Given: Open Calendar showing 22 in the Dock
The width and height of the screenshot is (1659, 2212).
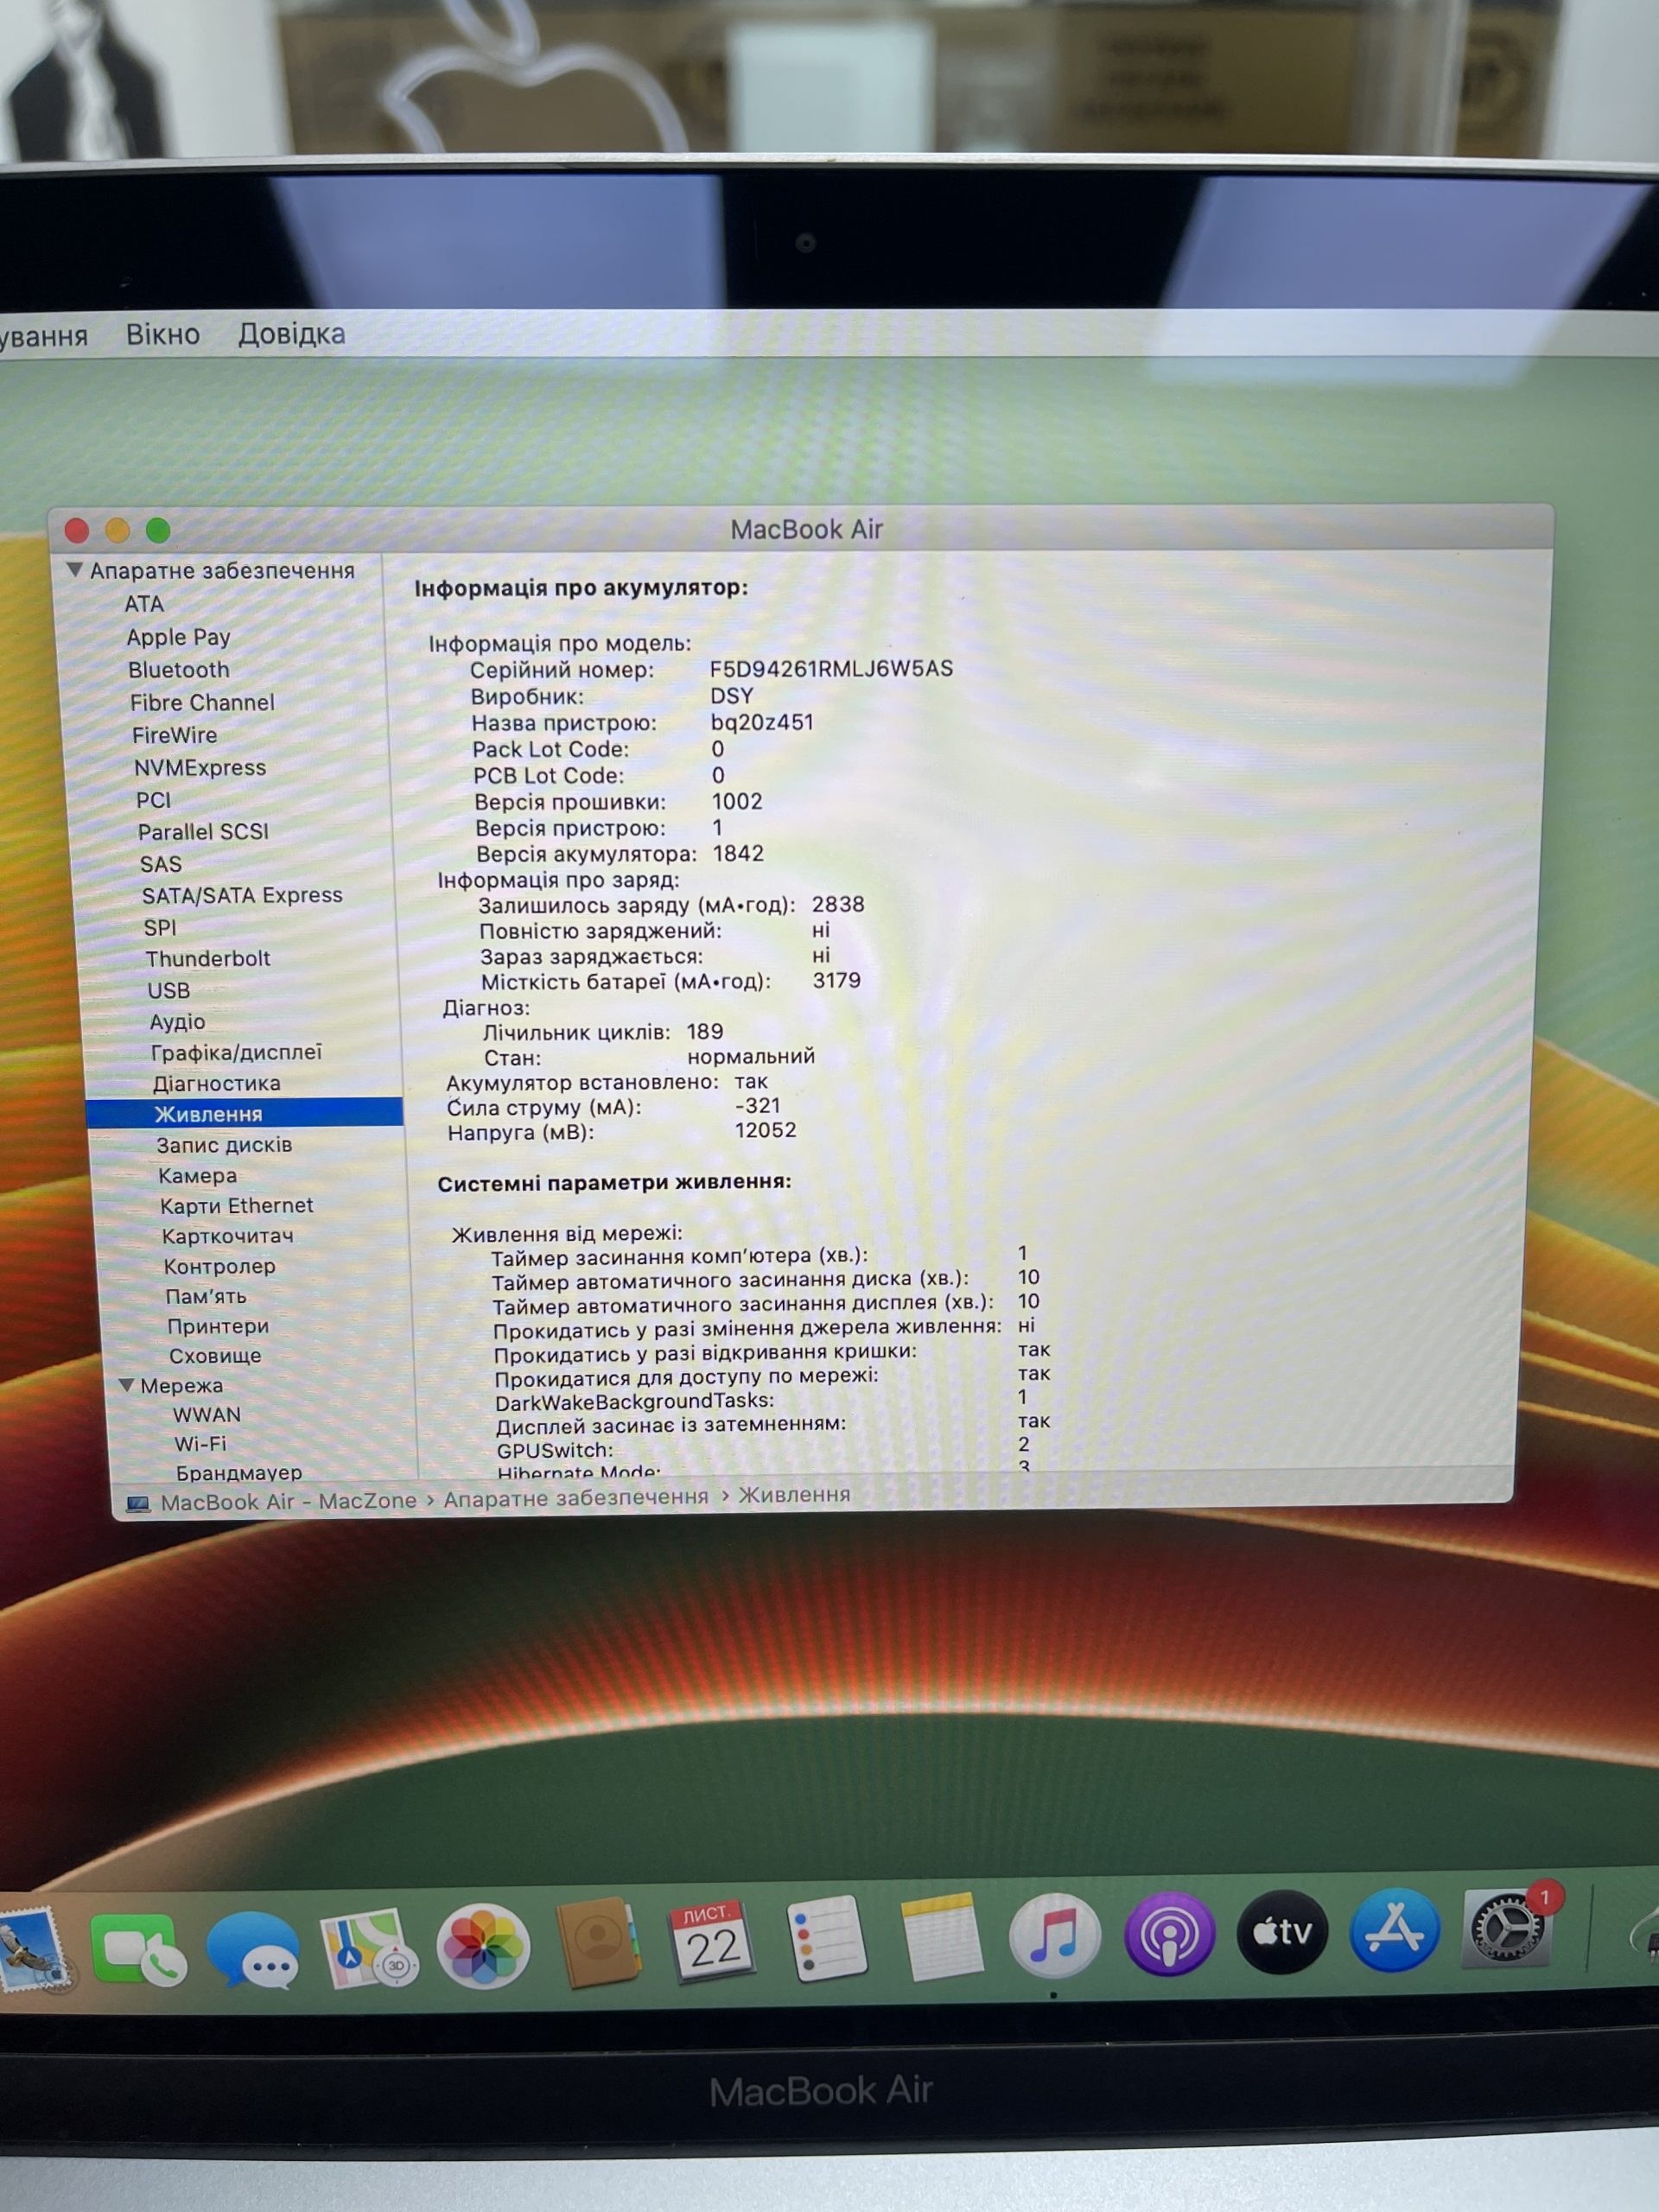Looking at the screenshot, I should (711, 1941).
